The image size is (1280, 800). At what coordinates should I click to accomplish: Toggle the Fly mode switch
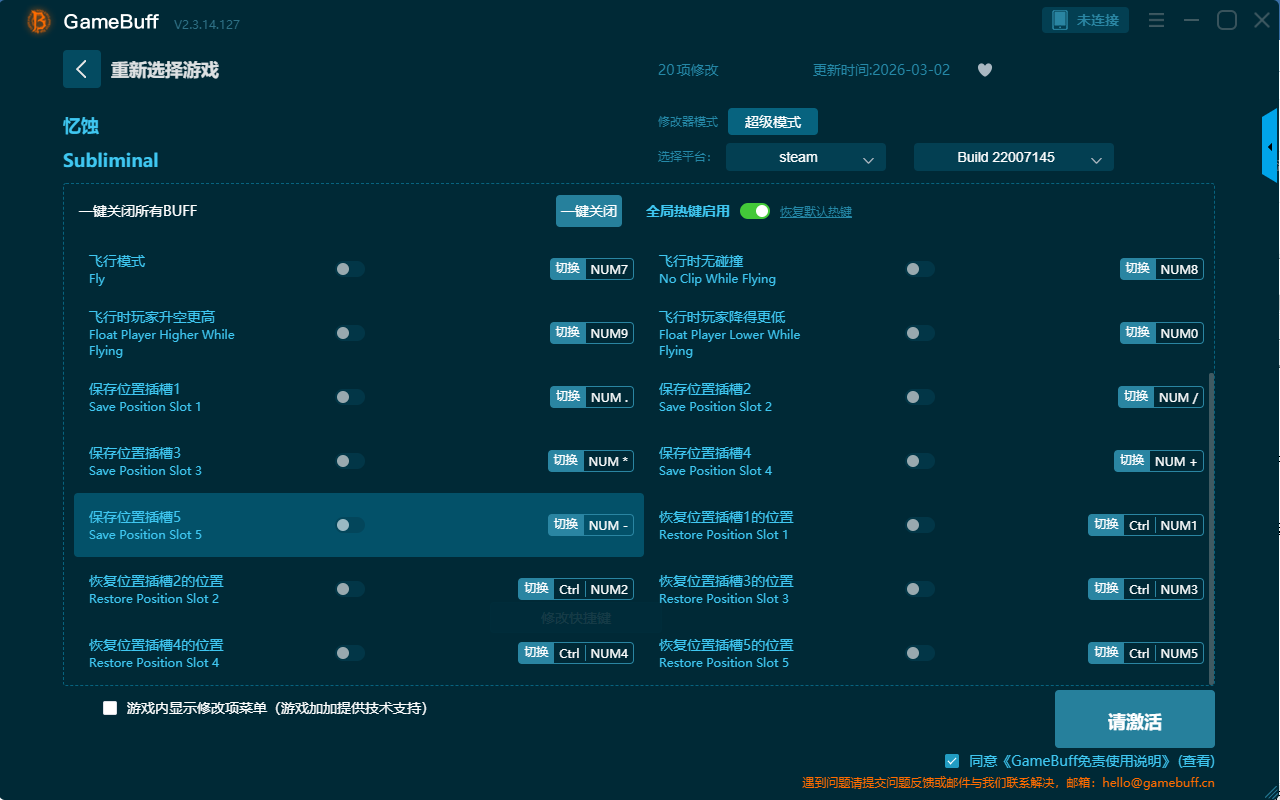(x=349, y=269)
